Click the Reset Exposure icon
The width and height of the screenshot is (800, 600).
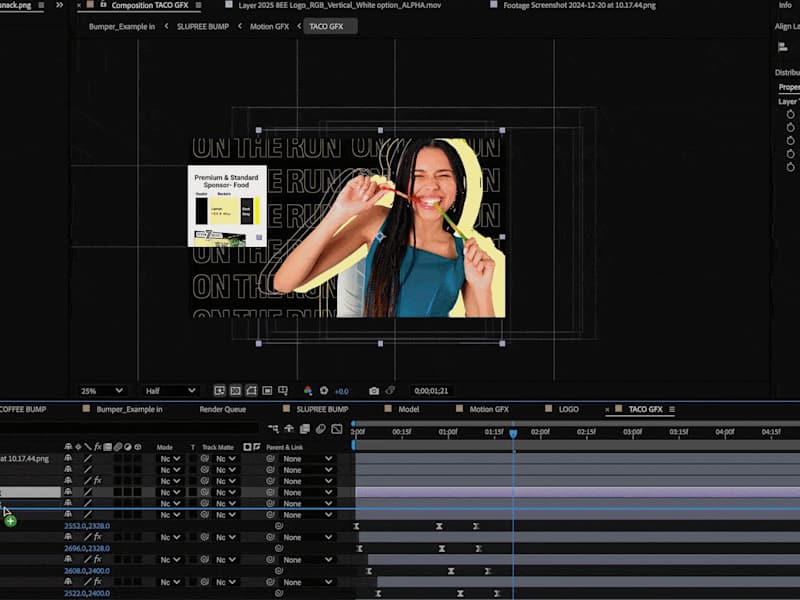[324, 391]
